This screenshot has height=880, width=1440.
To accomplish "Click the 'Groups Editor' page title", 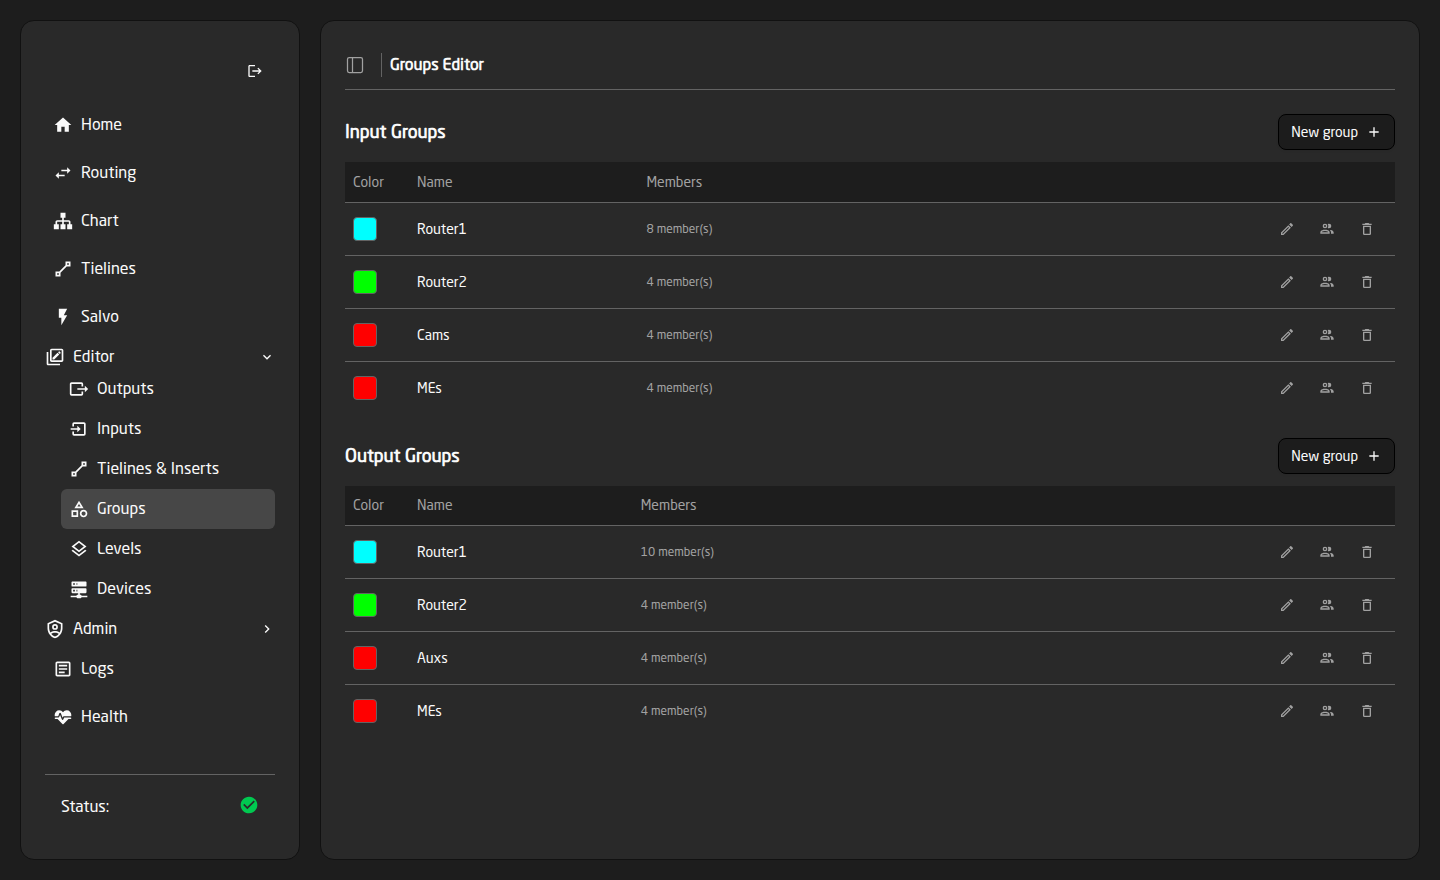I will coord(437,65).
